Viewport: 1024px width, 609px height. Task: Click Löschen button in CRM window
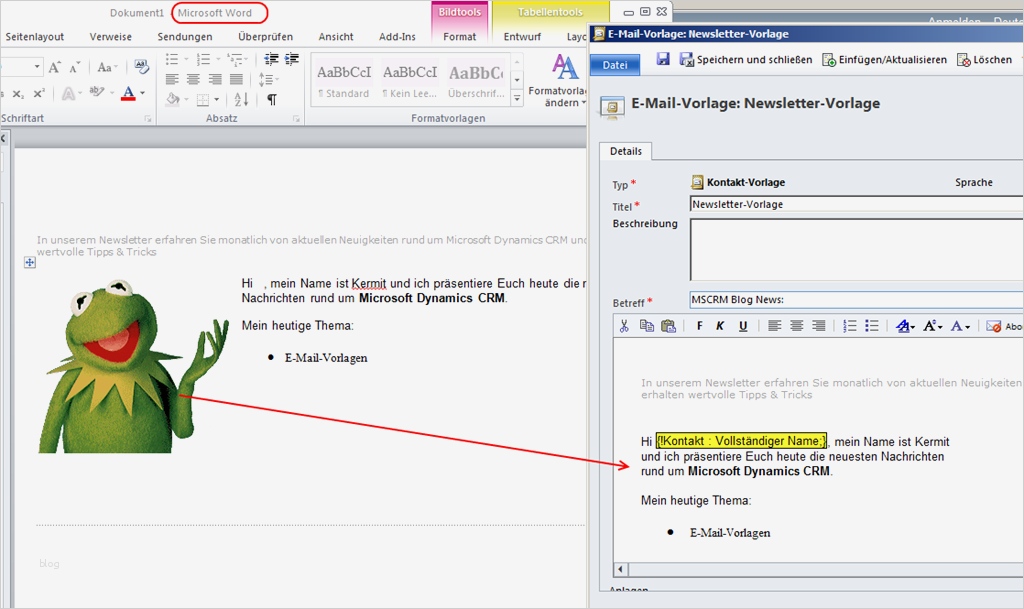(x=985, y=59)
